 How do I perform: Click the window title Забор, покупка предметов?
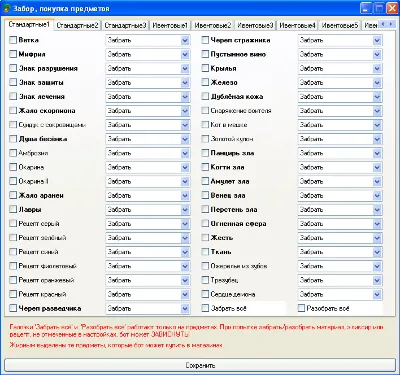tap(61, 9)
